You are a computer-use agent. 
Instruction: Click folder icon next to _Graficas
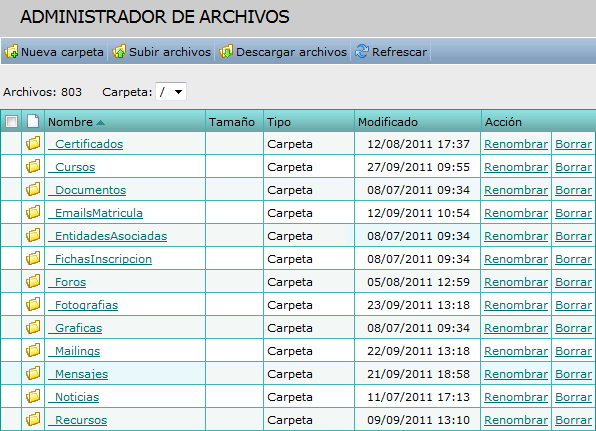pos(33,327)
